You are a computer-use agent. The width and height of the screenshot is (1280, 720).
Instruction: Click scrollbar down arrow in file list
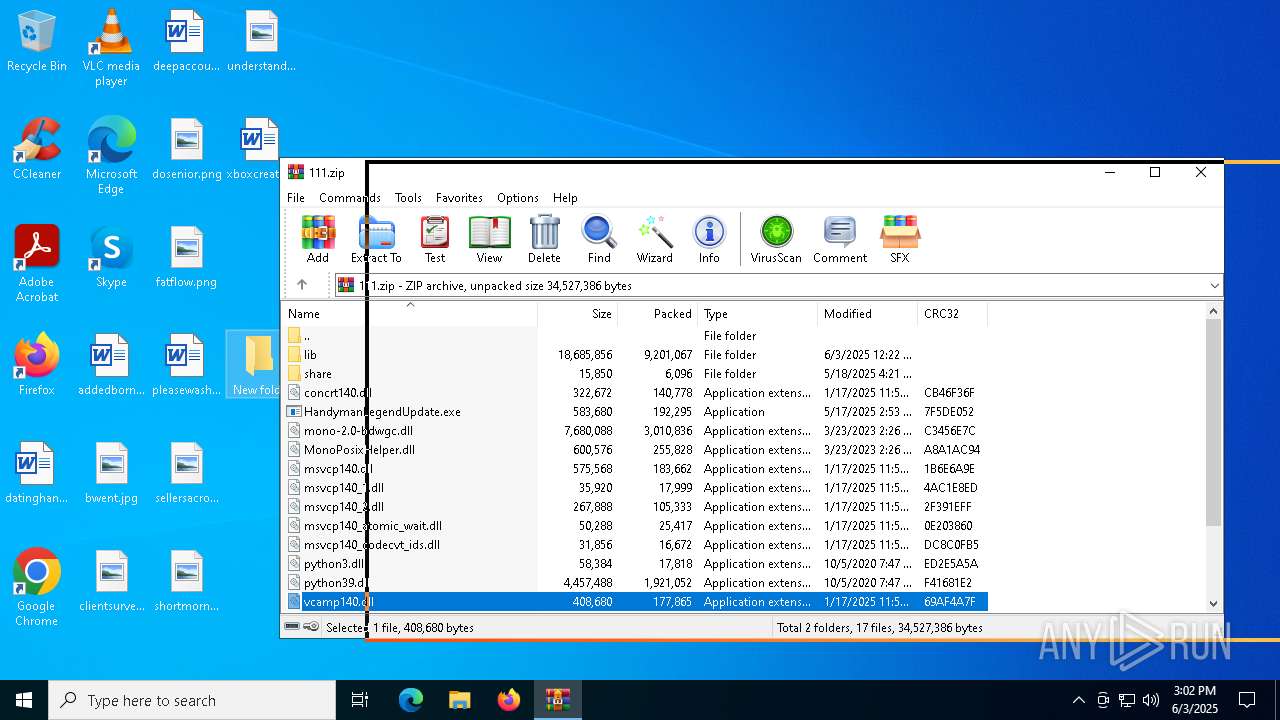pyautogui.click(x=1214, y=603)
